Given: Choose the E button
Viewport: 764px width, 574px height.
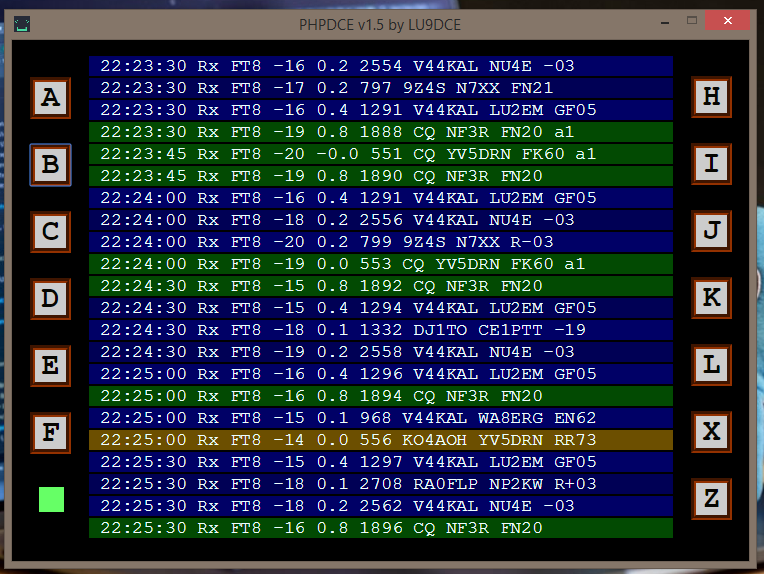Looking at the screenshot, I should tap(51, 365).
